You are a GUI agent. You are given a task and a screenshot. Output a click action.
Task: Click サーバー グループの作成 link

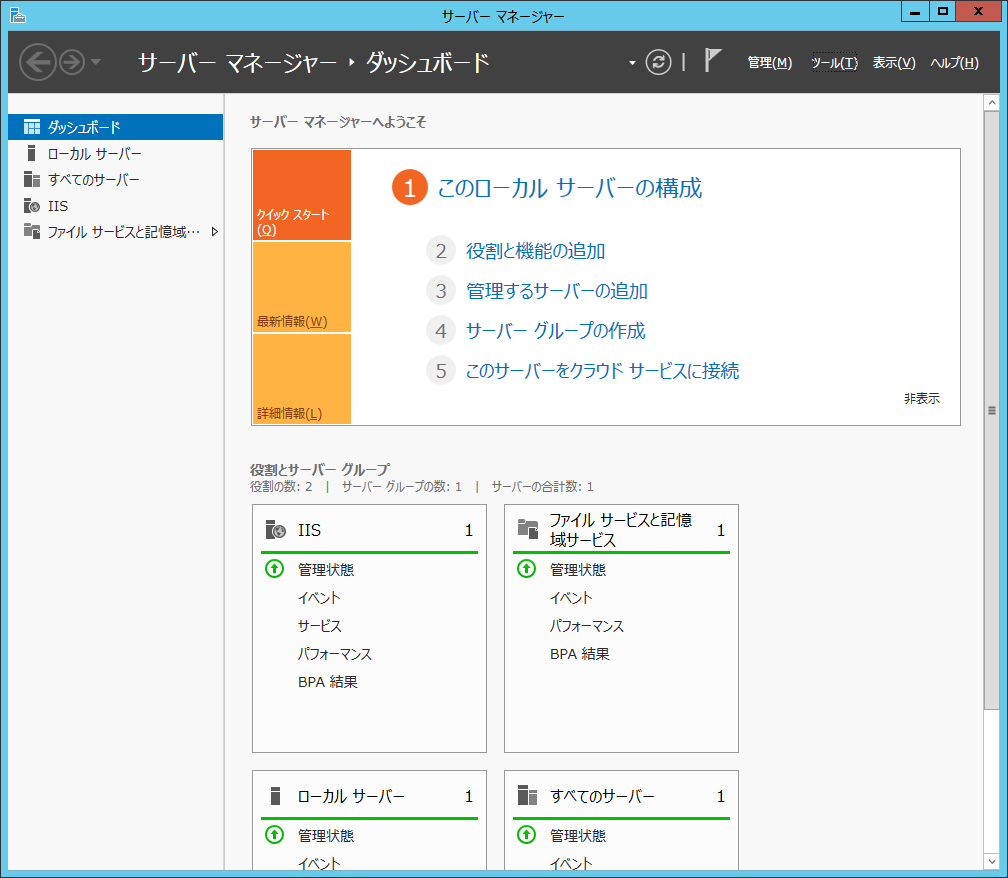(x=555, y=330)
